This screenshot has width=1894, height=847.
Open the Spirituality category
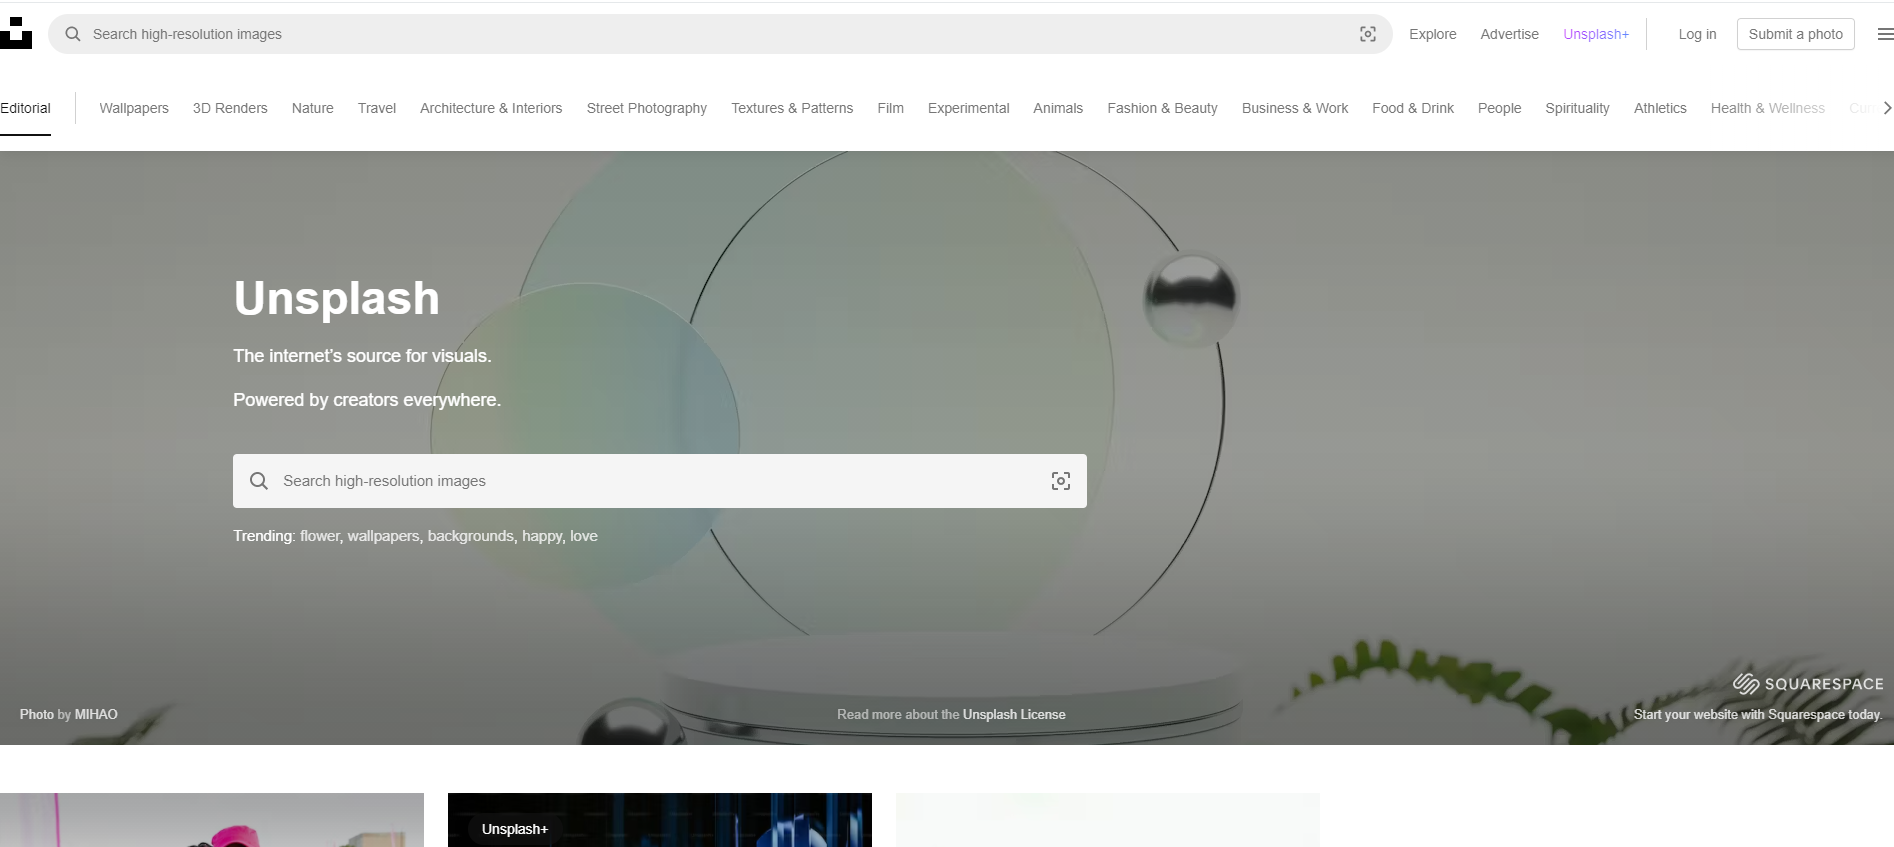point(1577,108)
